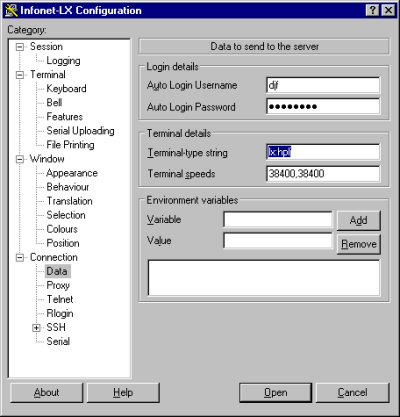
Task: Select the Position category
Action: 63,243
